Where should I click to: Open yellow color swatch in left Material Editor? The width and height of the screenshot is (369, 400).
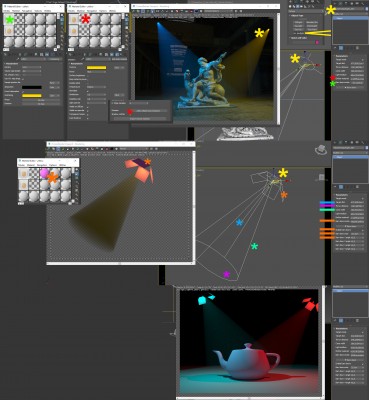32,96
